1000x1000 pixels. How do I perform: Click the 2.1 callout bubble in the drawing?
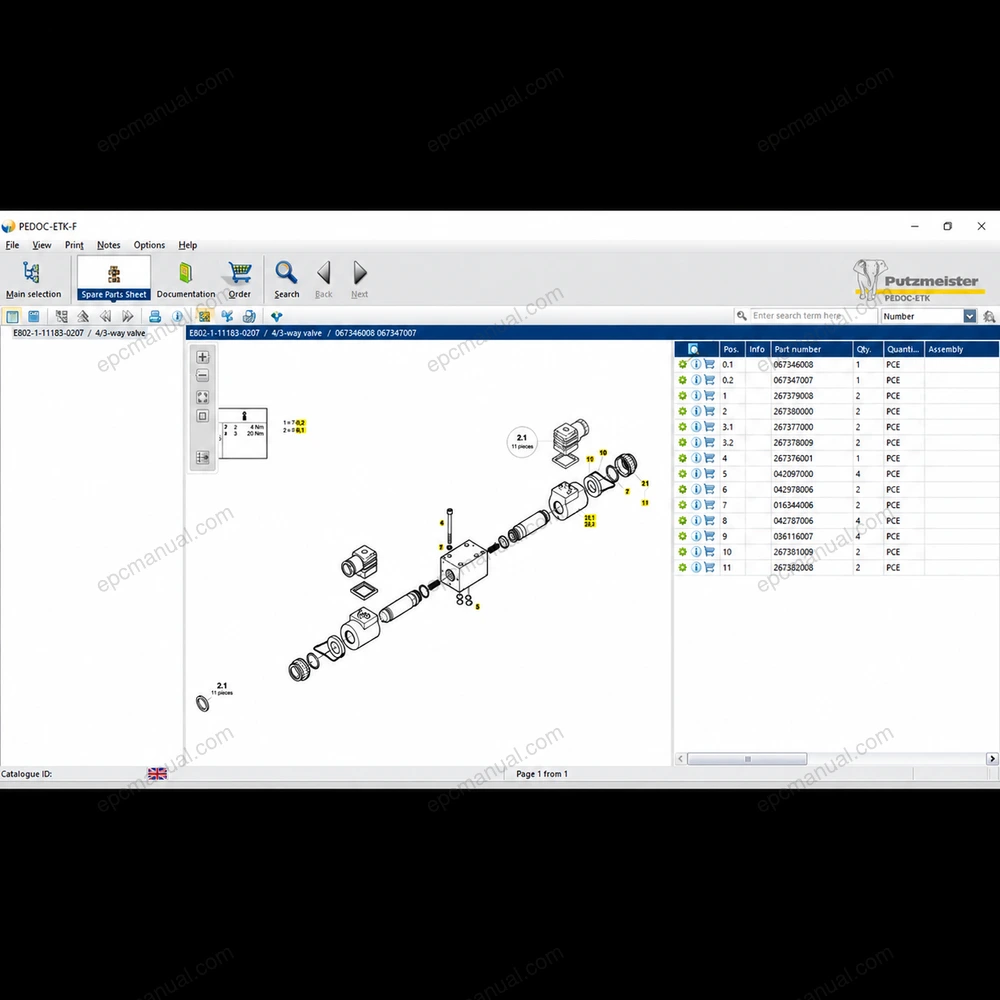point(522,441)
